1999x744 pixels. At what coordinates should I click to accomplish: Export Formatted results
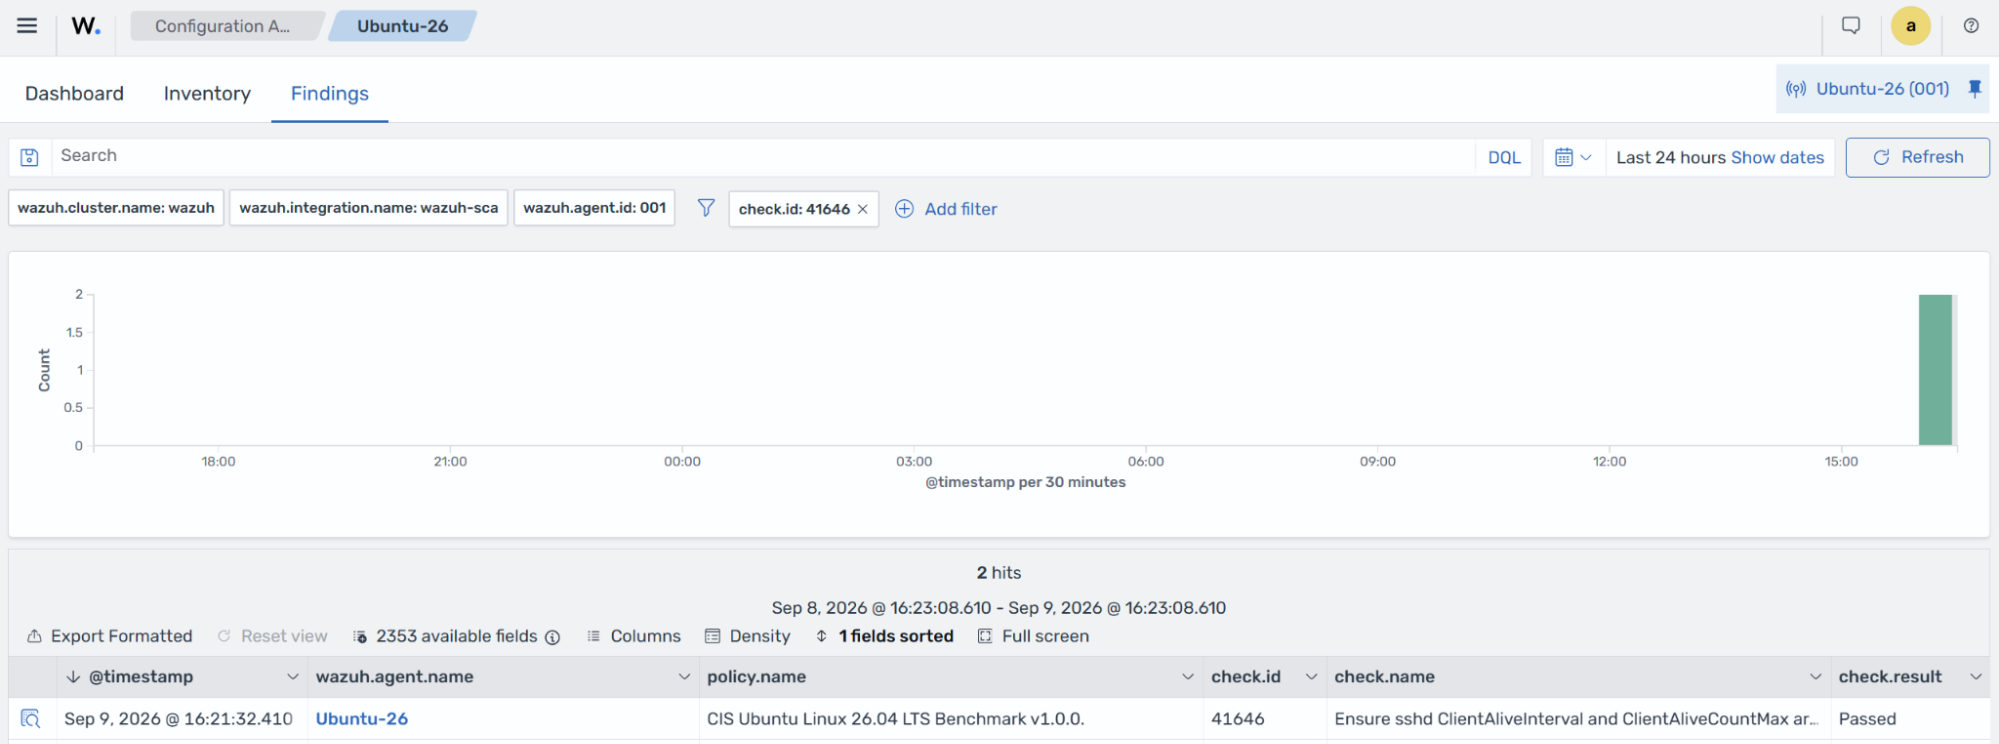[109, 636]
